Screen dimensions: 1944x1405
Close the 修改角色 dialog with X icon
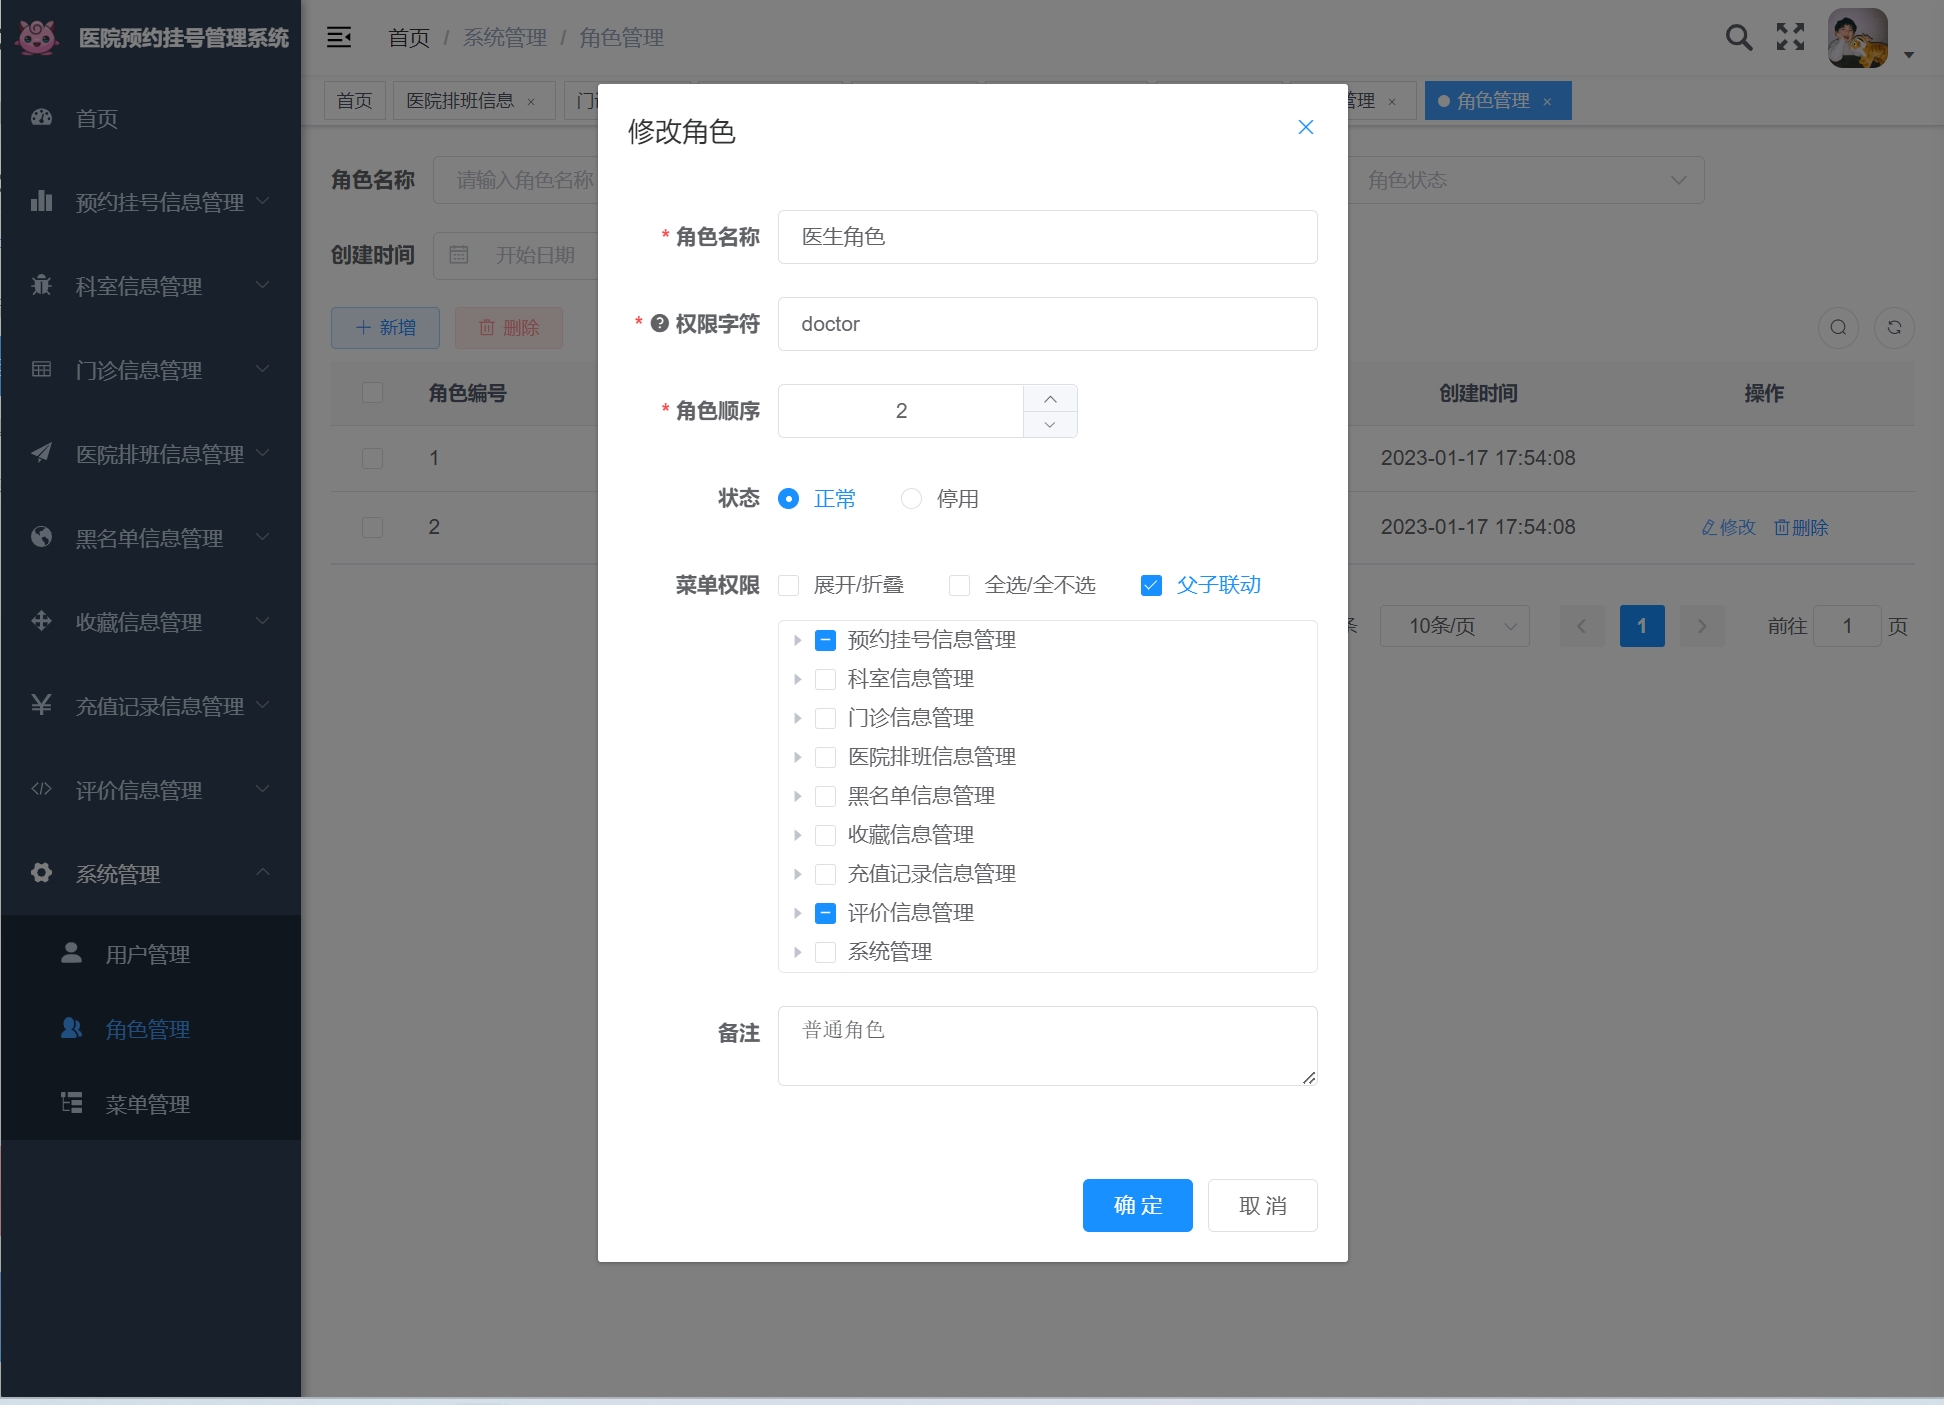pyautogui.click(x=1305, y=128)
